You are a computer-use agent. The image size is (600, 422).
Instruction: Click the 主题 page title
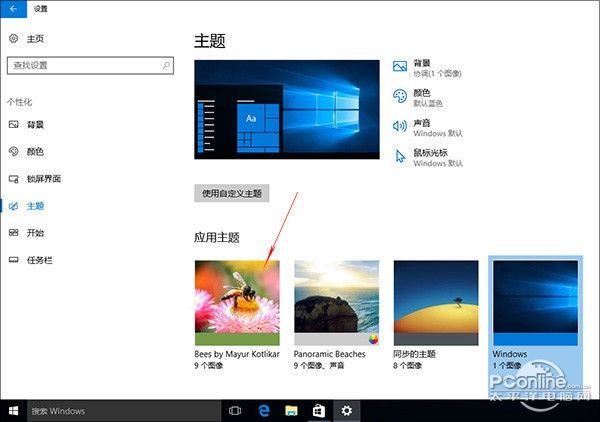pos(210,41)
